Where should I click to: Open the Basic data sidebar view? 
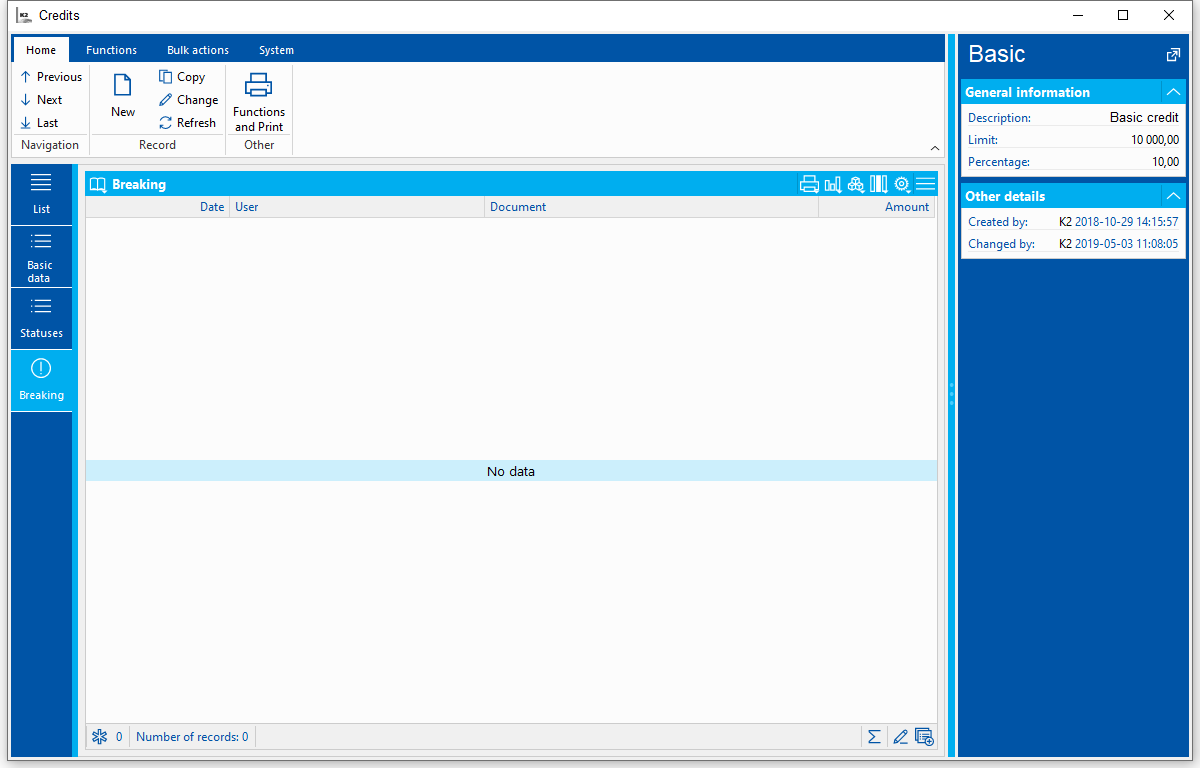click(41, 257)
